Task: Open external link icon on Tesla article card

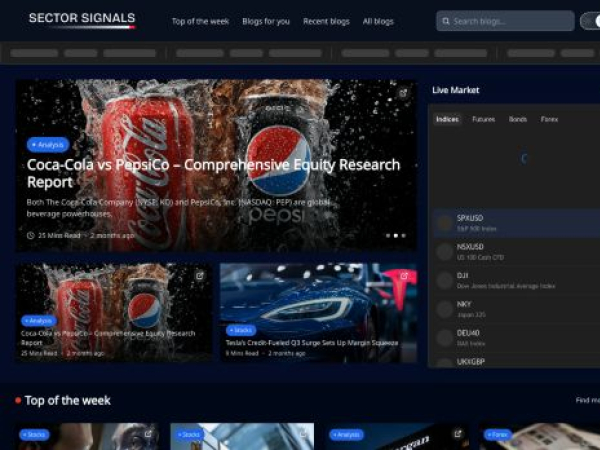Action: pyautogui.click(x=403, y=276)
